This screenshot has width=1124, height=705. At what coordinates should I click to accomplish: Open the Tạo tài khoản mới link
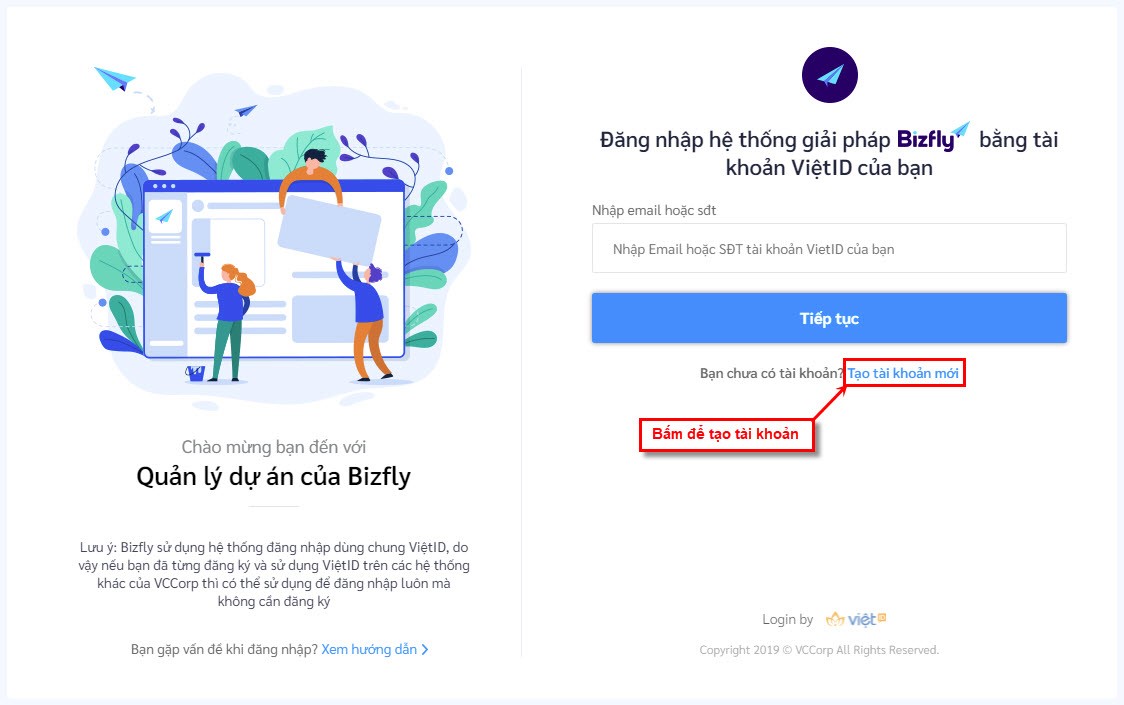(902, 373)
